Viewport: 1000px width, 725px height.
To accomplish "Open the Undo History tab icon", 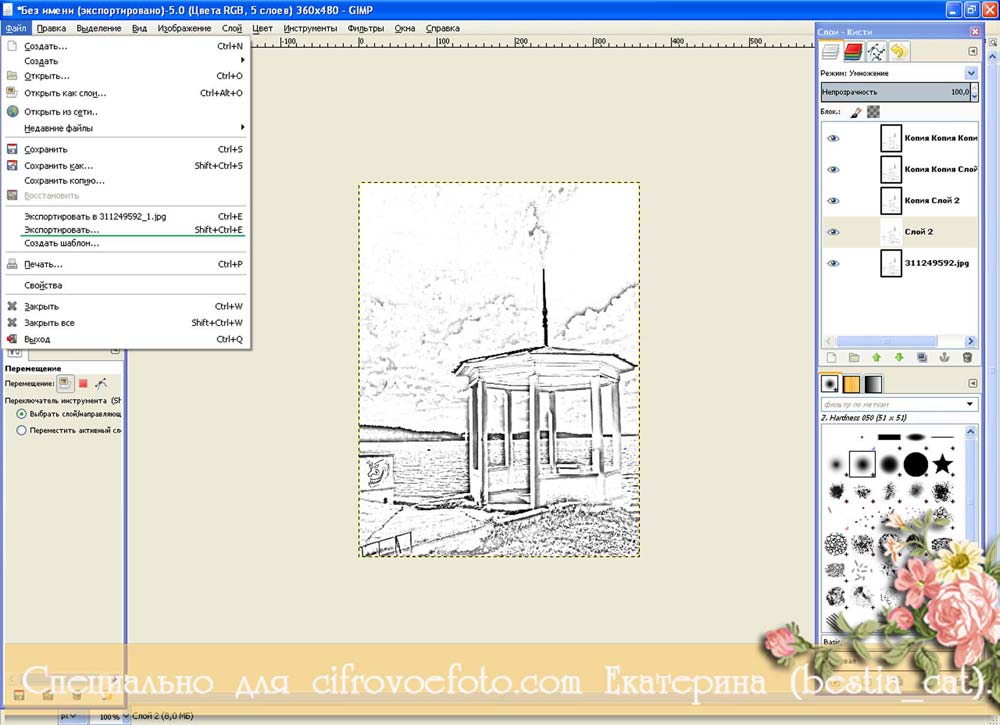I will (x=899, y=51).
